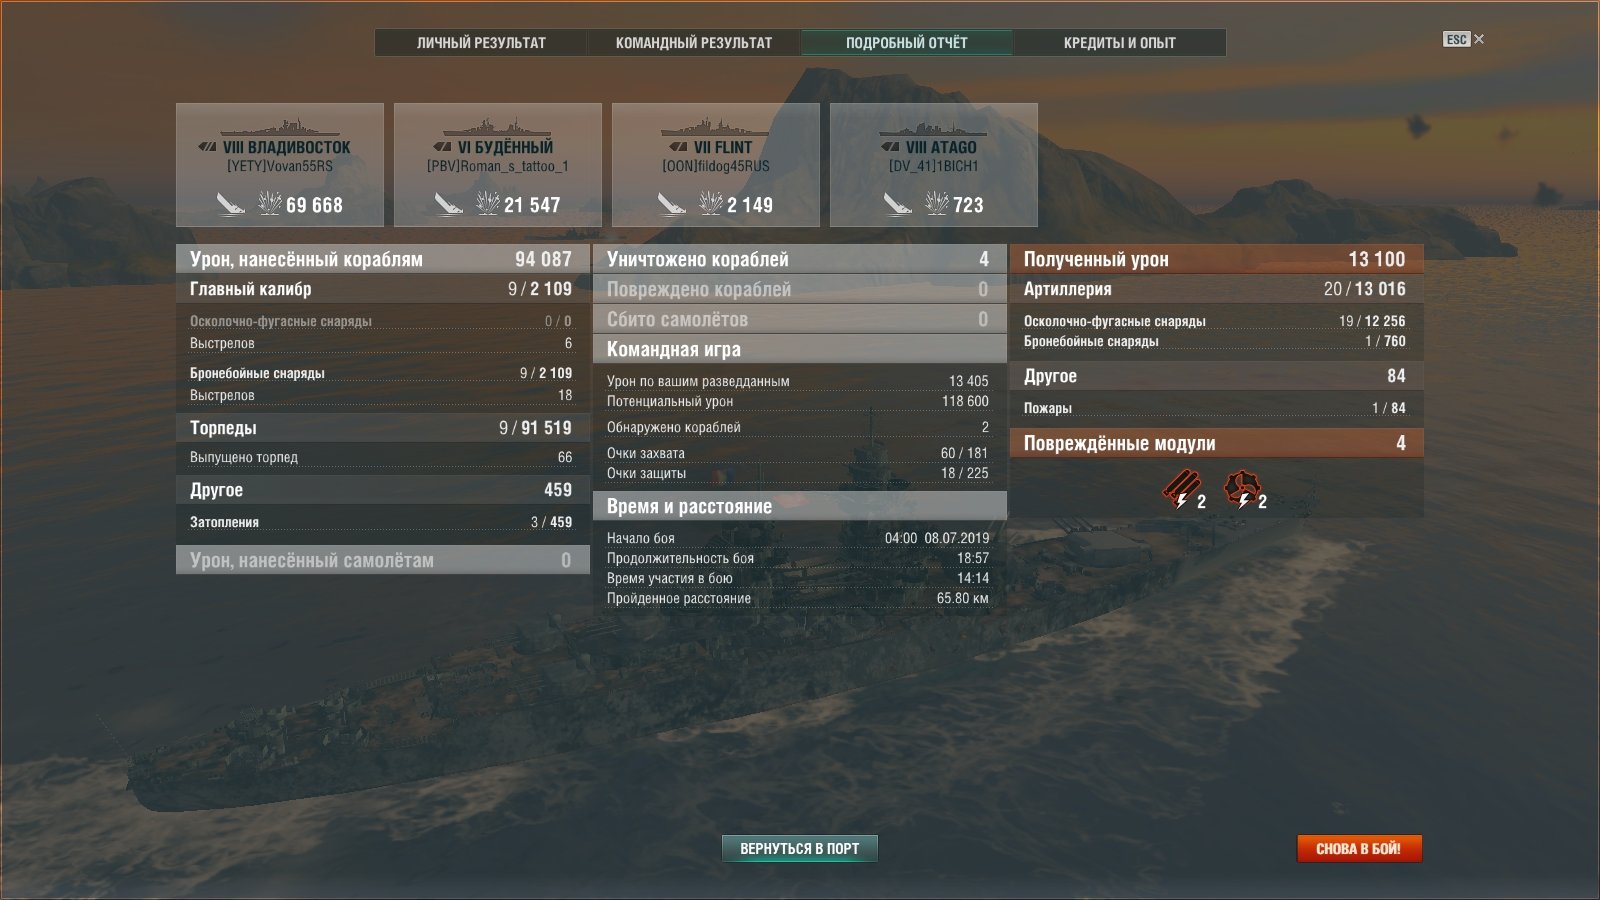Expand the Торпеды damage section header
The image size is (1600, 900).
[381, 427]
